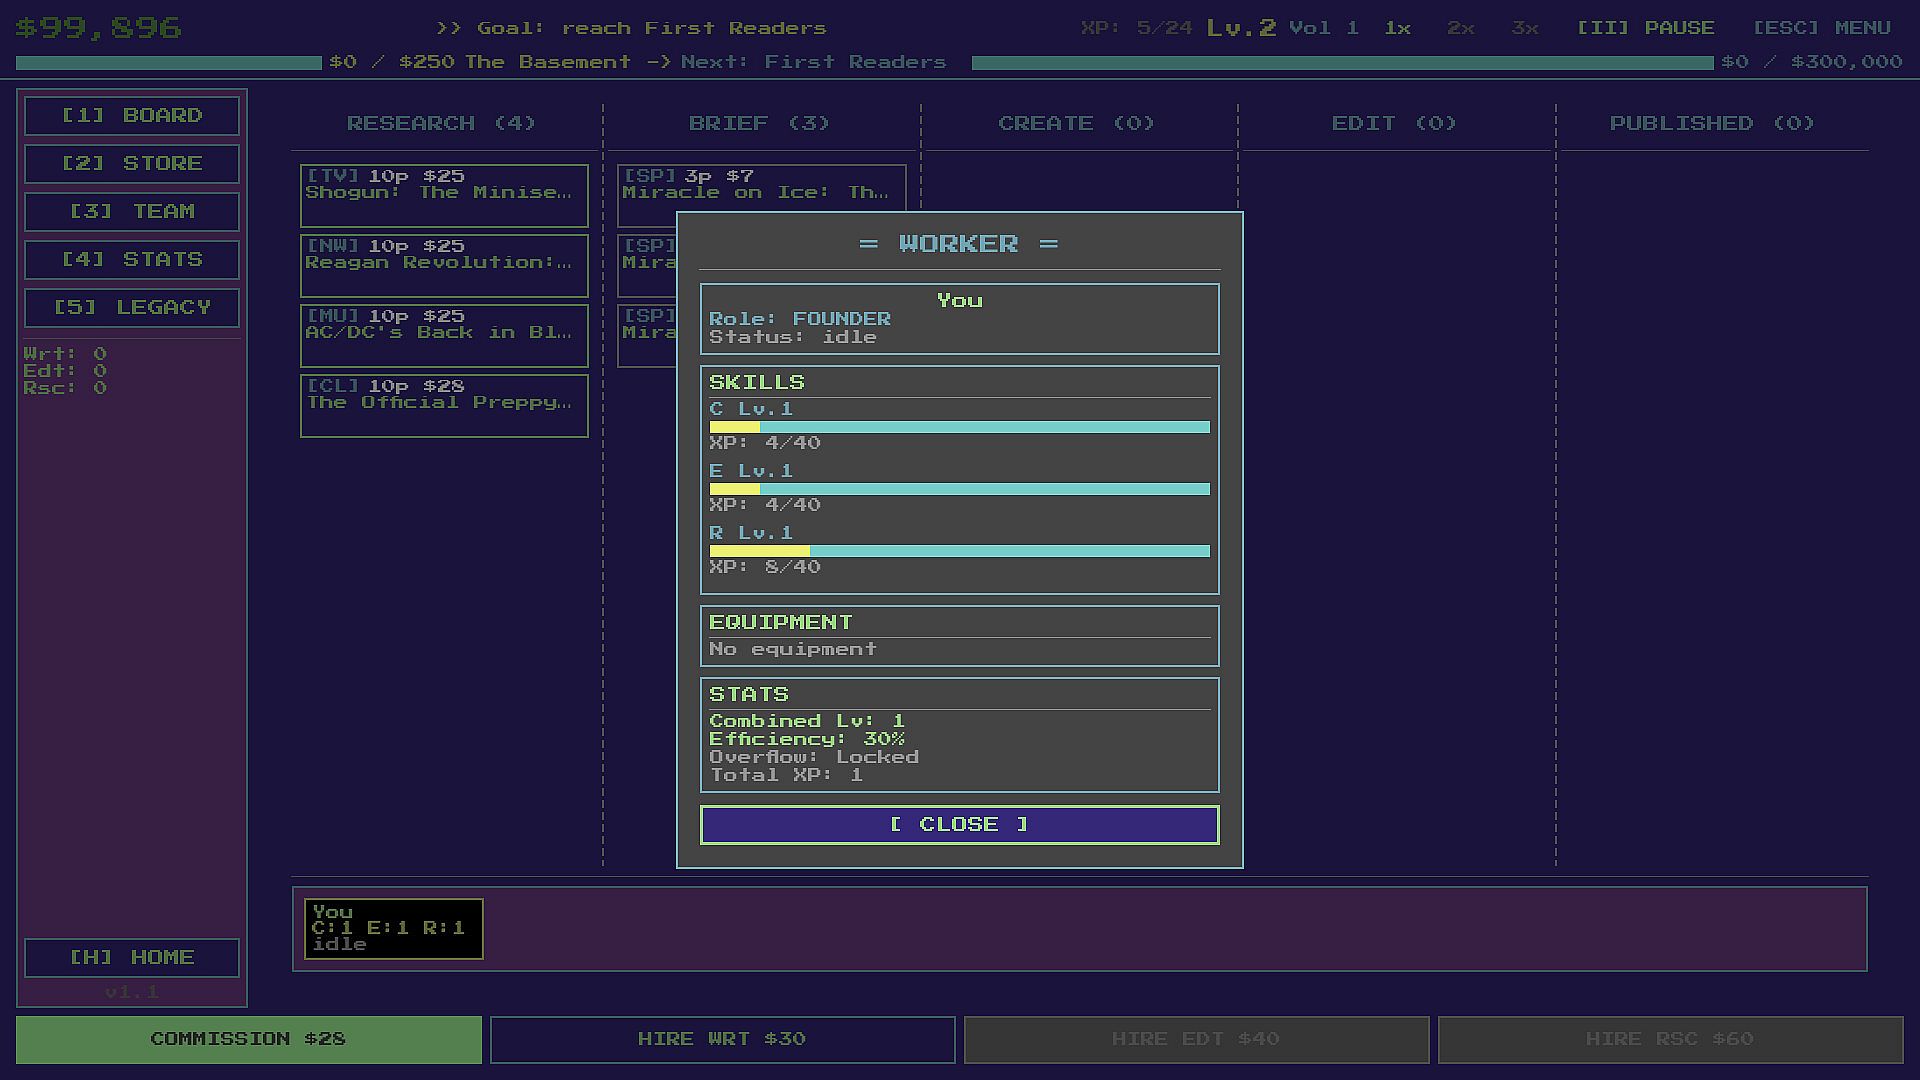Hire a writer for $30

click(722, 1040)
